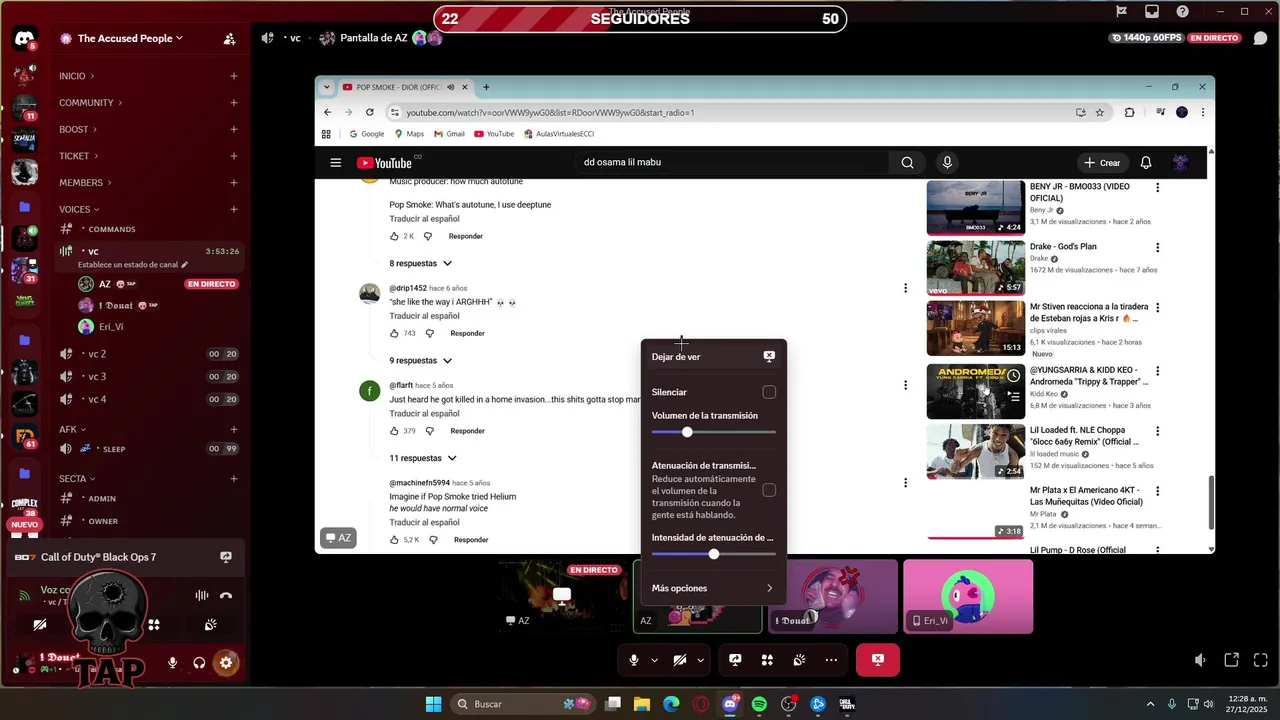Click Traducir al español under @machinefn5994 comment

click(x=424, y=522)
